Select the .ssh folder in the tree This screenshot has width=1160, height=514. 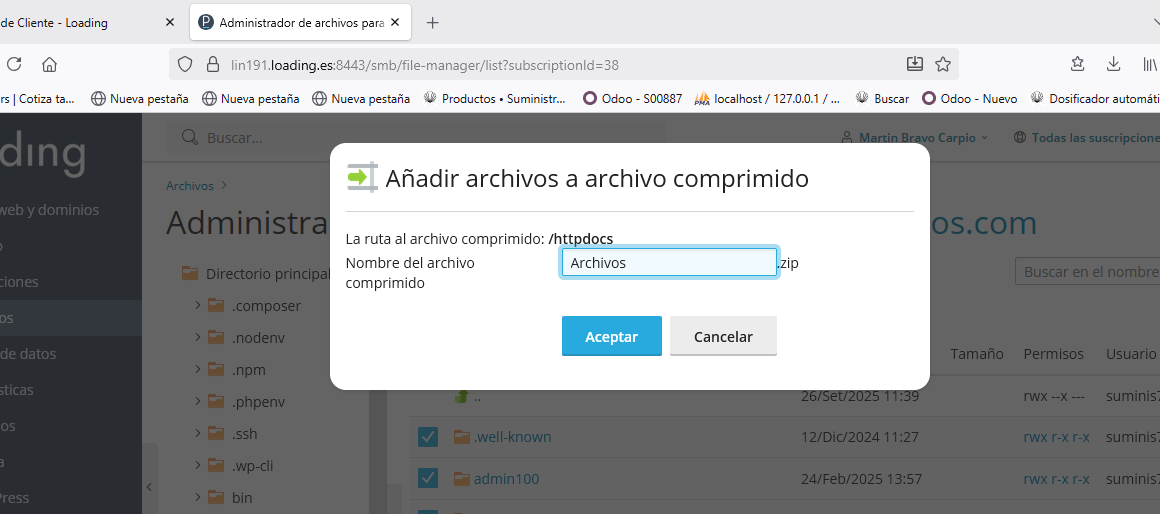[244, 433]
